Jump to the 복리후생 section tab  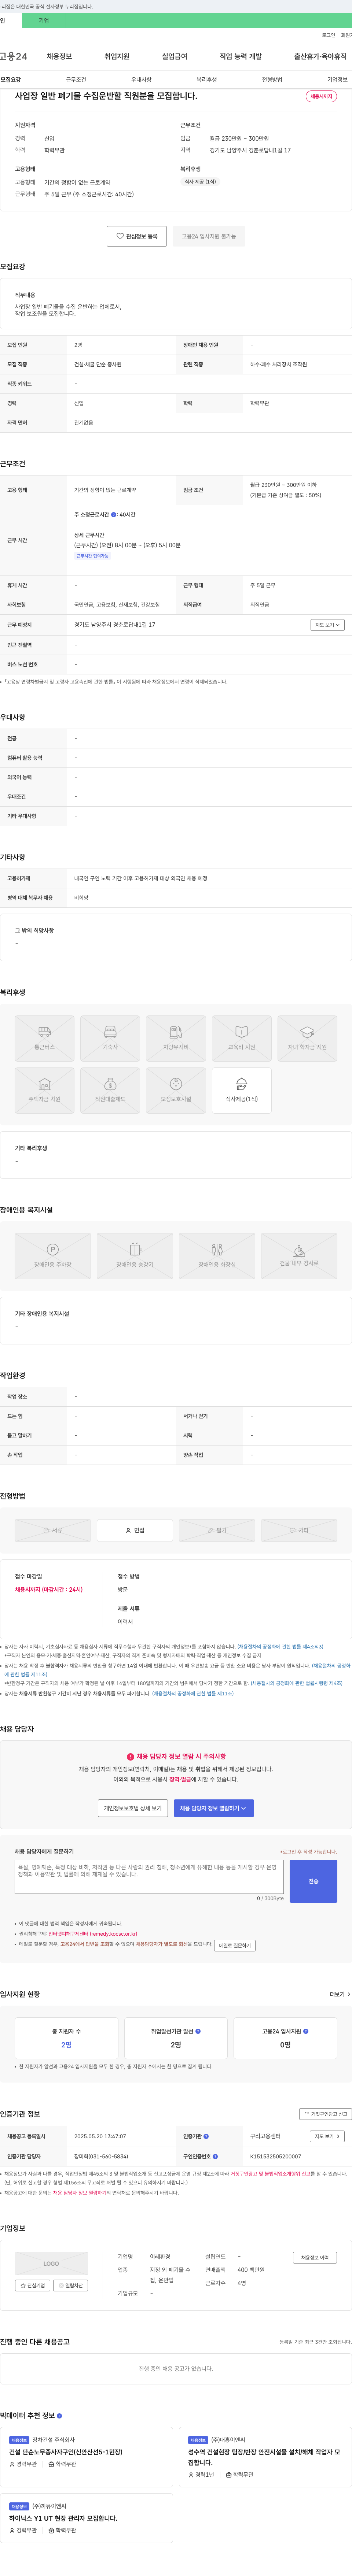coord(207,79)
